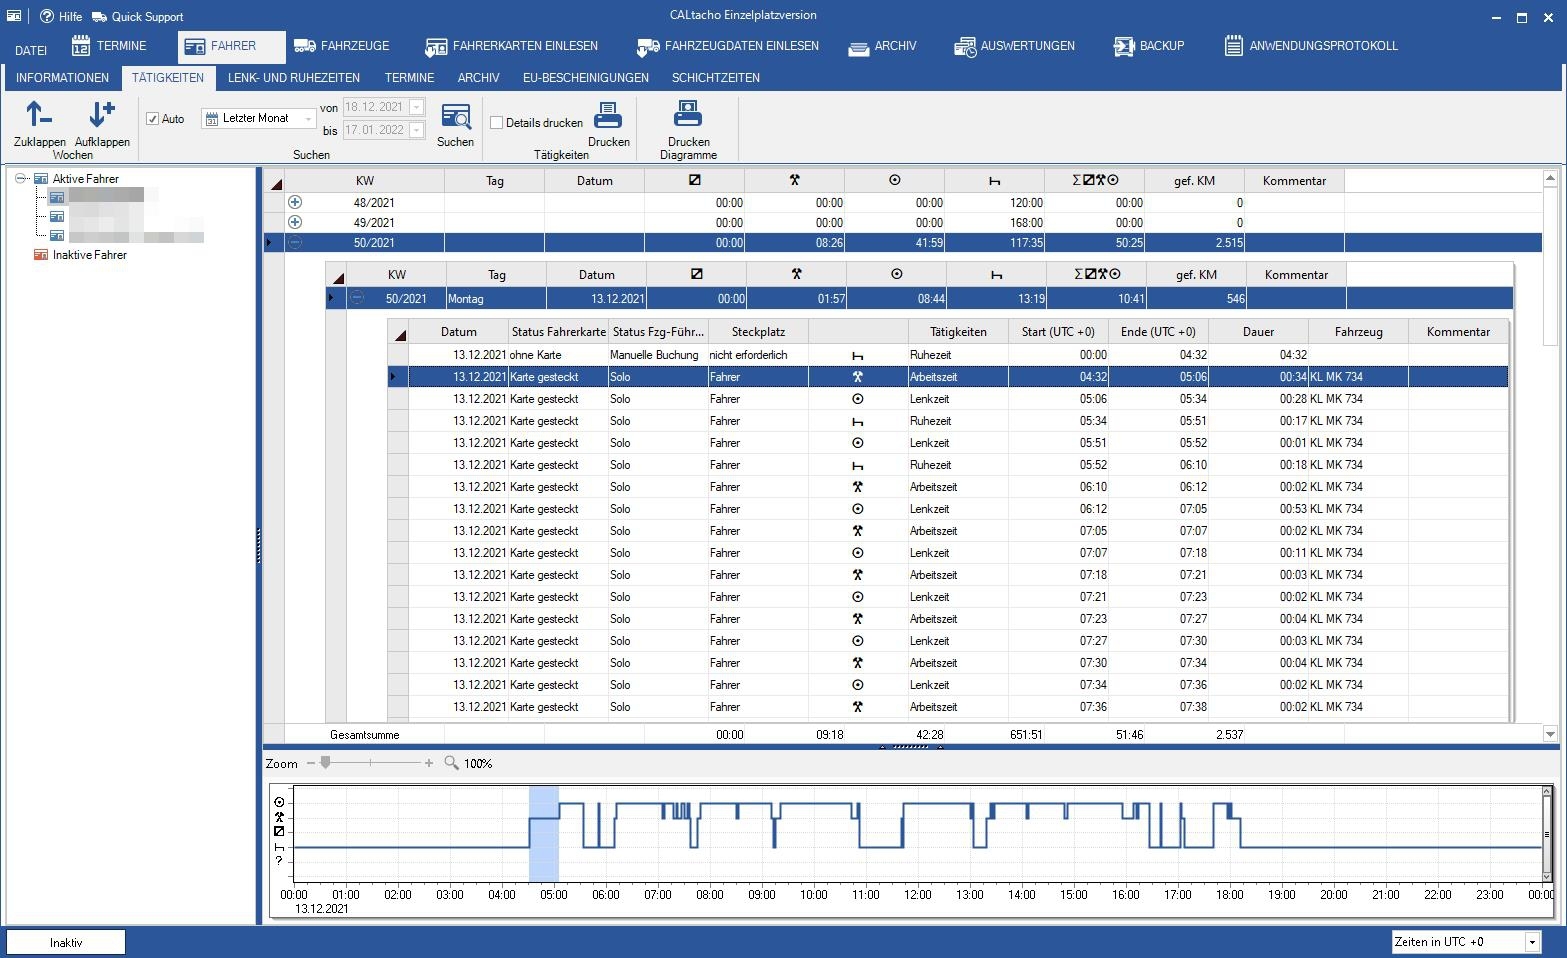Open the Backup section

(1148, 46)
